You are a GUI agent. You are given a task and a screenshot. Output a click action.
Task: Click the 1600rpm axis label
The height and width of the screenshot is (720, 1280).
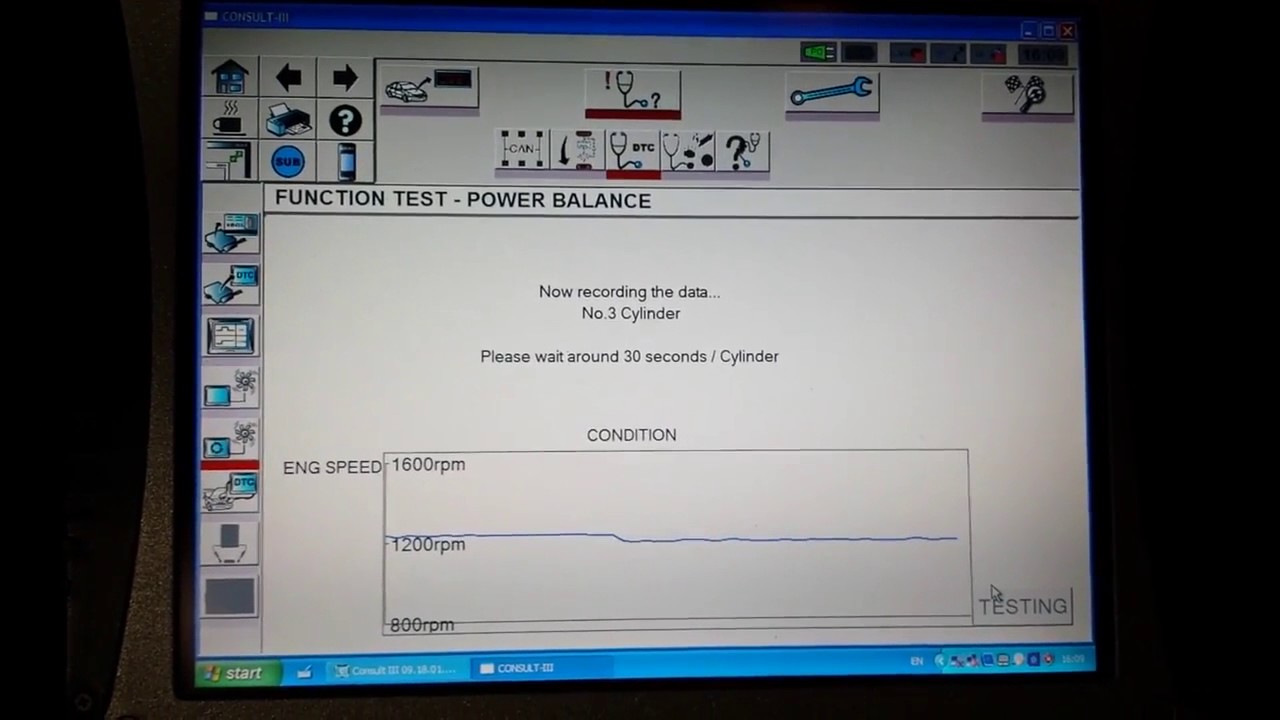click(428, 464)
